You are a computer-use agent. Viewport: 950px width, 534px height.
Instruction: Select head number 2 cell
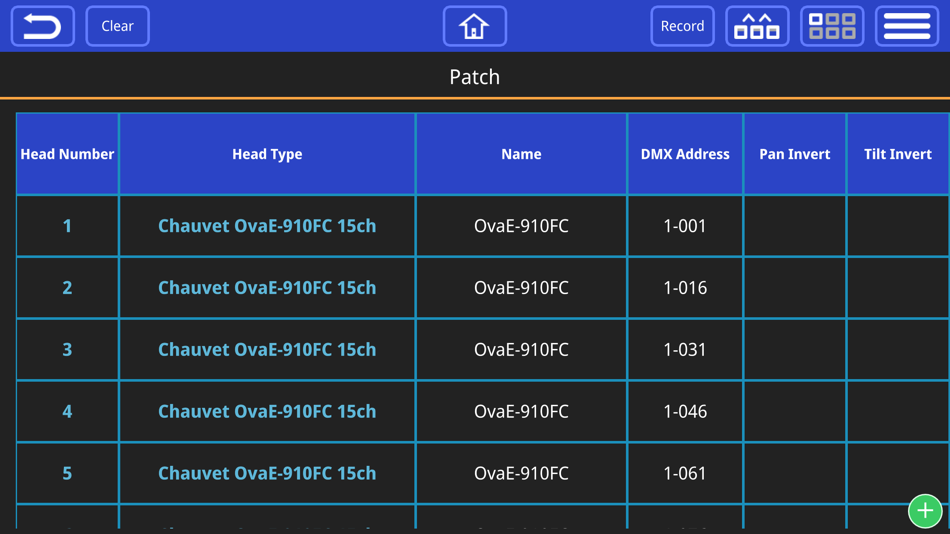(67, 288)
